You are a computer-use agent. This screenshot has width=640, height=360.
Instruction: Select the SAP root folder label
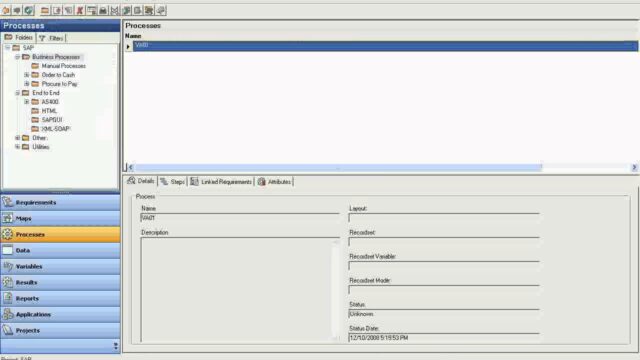point(28,48)
